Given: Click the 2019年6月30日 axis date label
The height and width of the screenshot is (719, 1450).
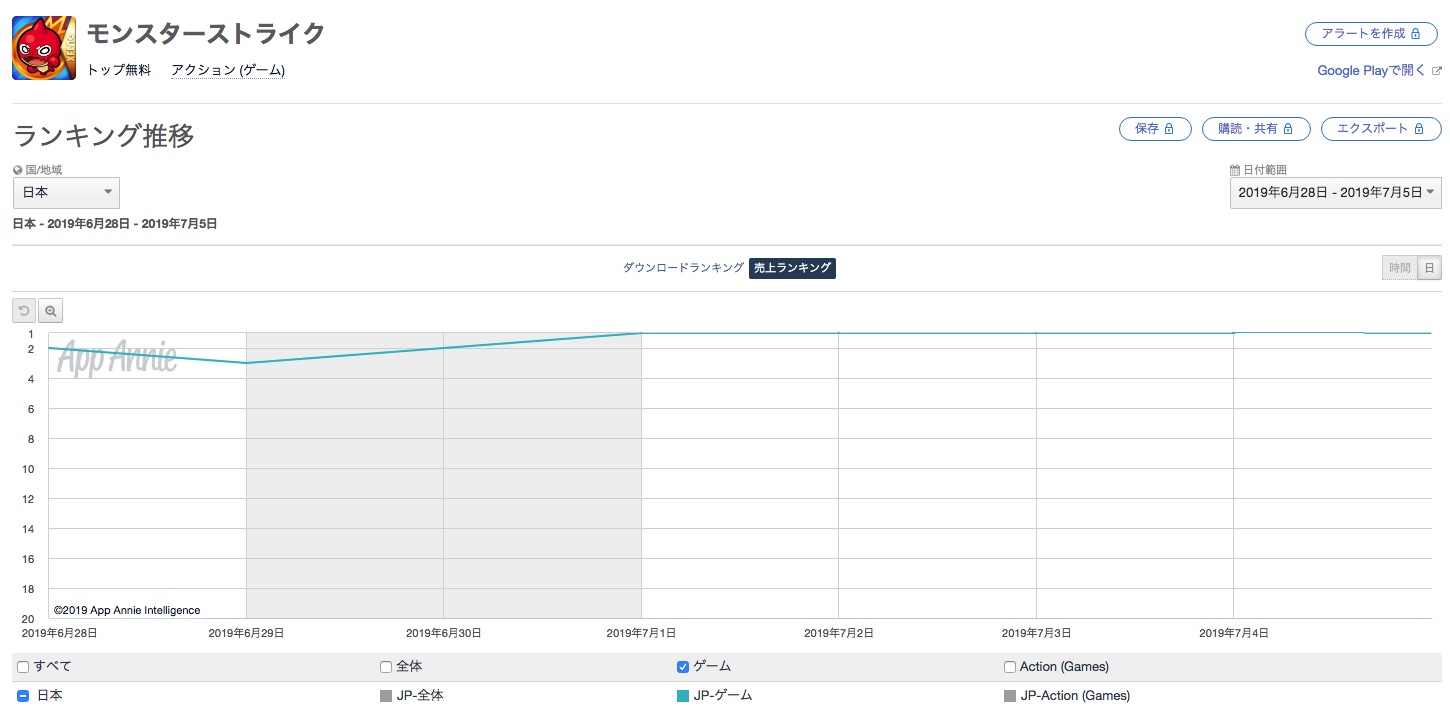Looking at the screenshot, I should tap(443, 633).
